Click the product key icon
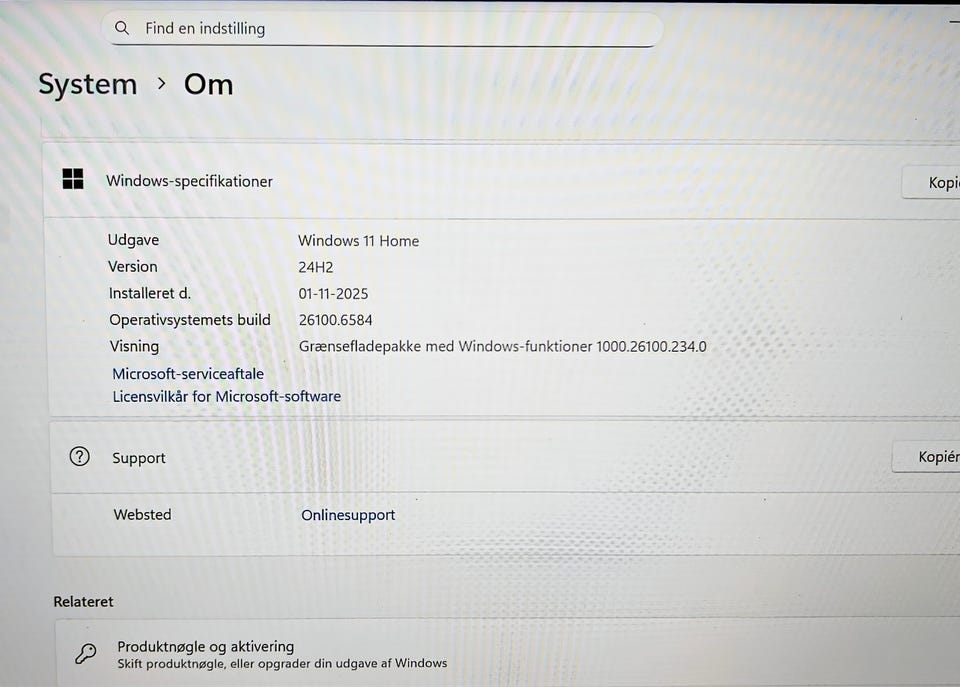This screenshot has width=960, height=687. (86, 653)
